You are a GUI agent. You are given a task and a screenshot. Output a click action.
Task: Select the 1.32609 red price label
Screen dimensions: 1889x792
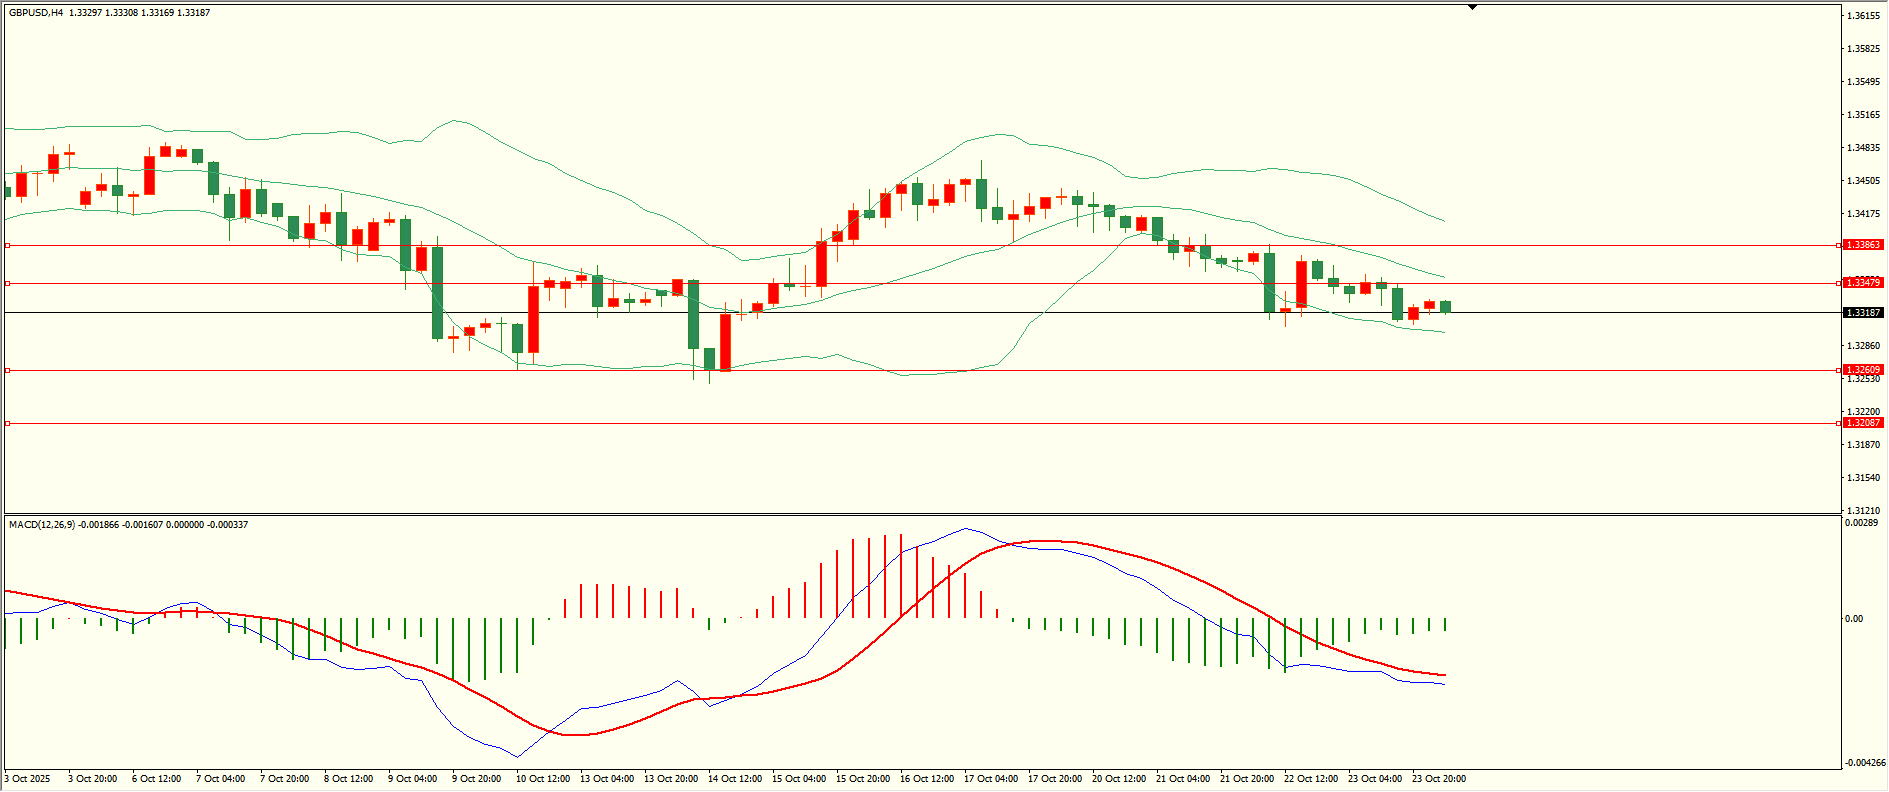pyautogui.click(x=1863, y=370)
